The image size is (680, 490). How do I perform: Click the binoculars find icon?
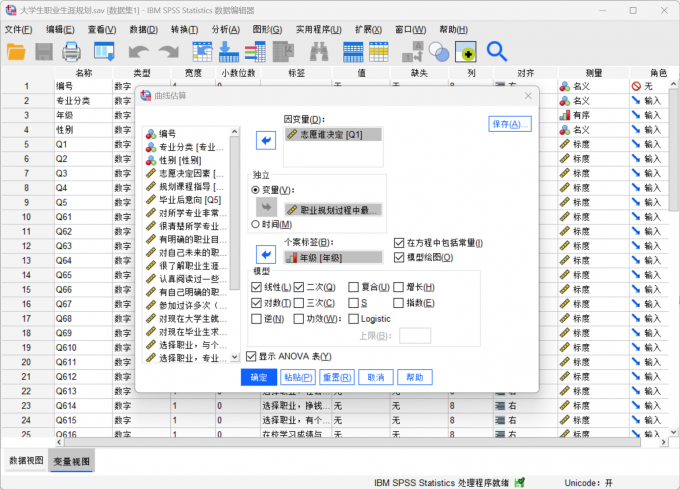[x=319, y=52]
